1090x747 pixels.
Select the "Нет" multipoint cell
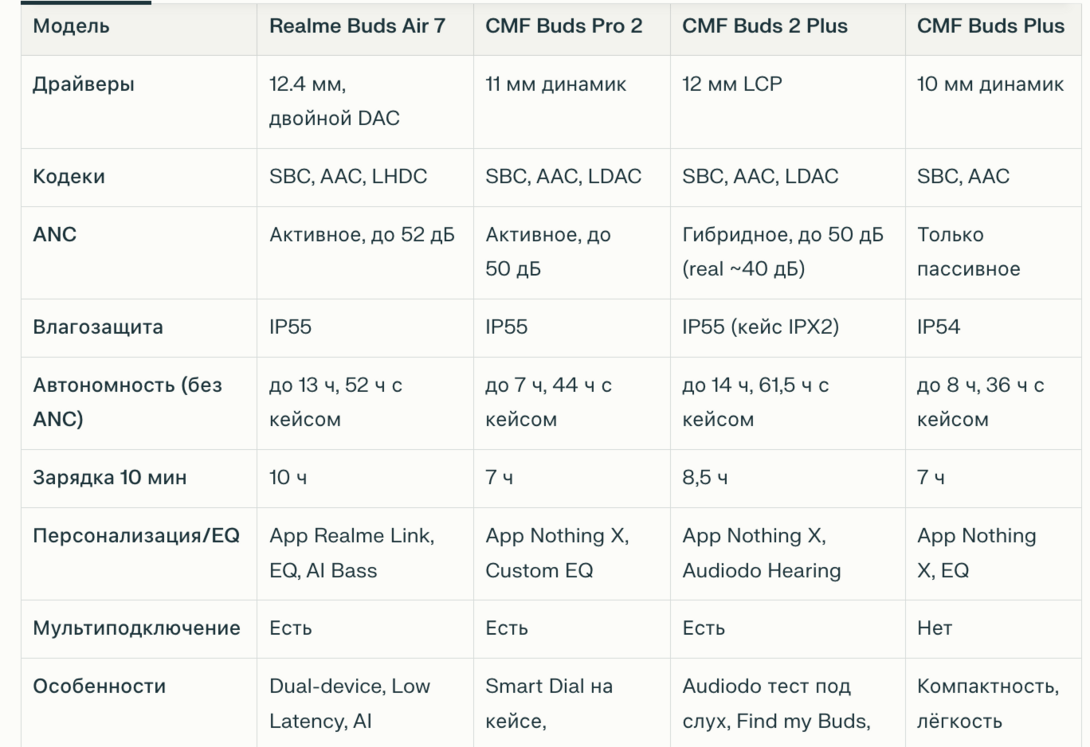click(934, 628)
